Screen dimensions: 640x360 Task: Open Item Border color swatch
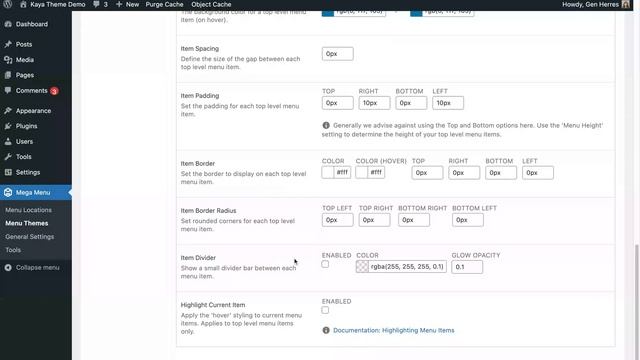click(328, 173)
